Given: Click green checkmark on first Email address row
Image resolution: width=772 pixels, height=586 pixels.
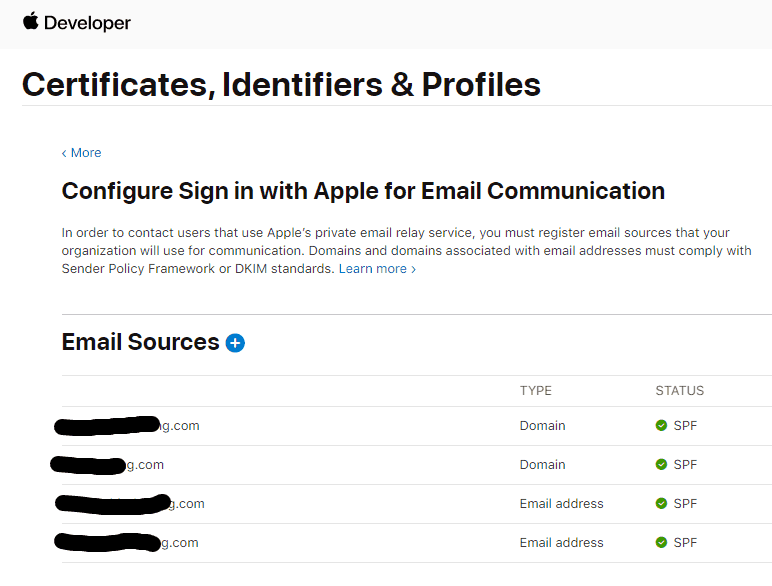Looking at the screenshot, I should click(x=661, y=503).
